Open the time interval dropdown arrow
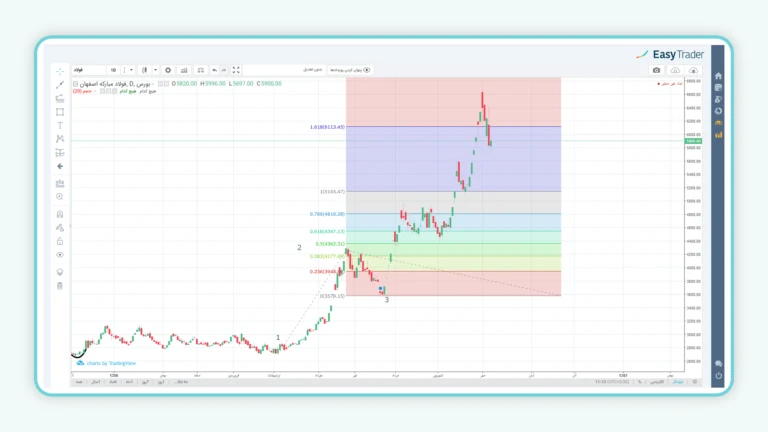 131,70
